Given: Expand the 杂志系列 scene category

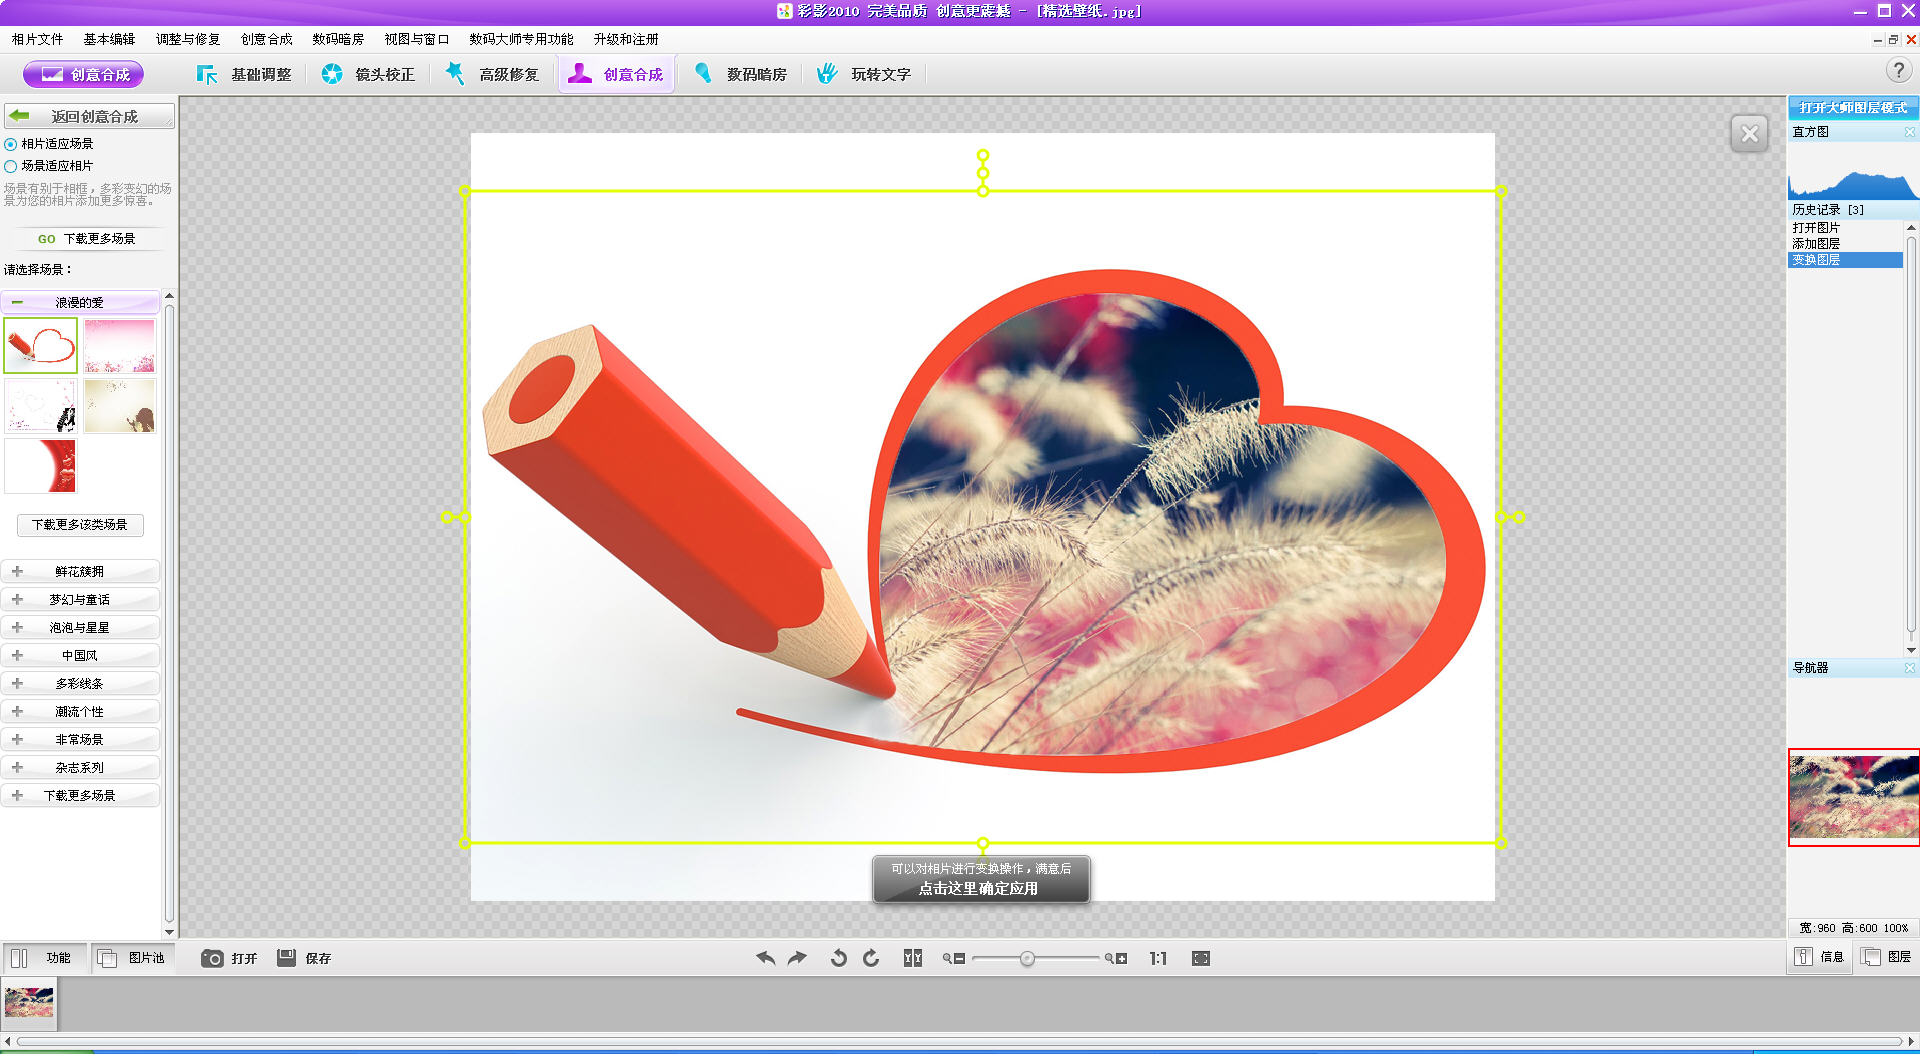Looking at the screenshot, I should click(x=80, y=770).
